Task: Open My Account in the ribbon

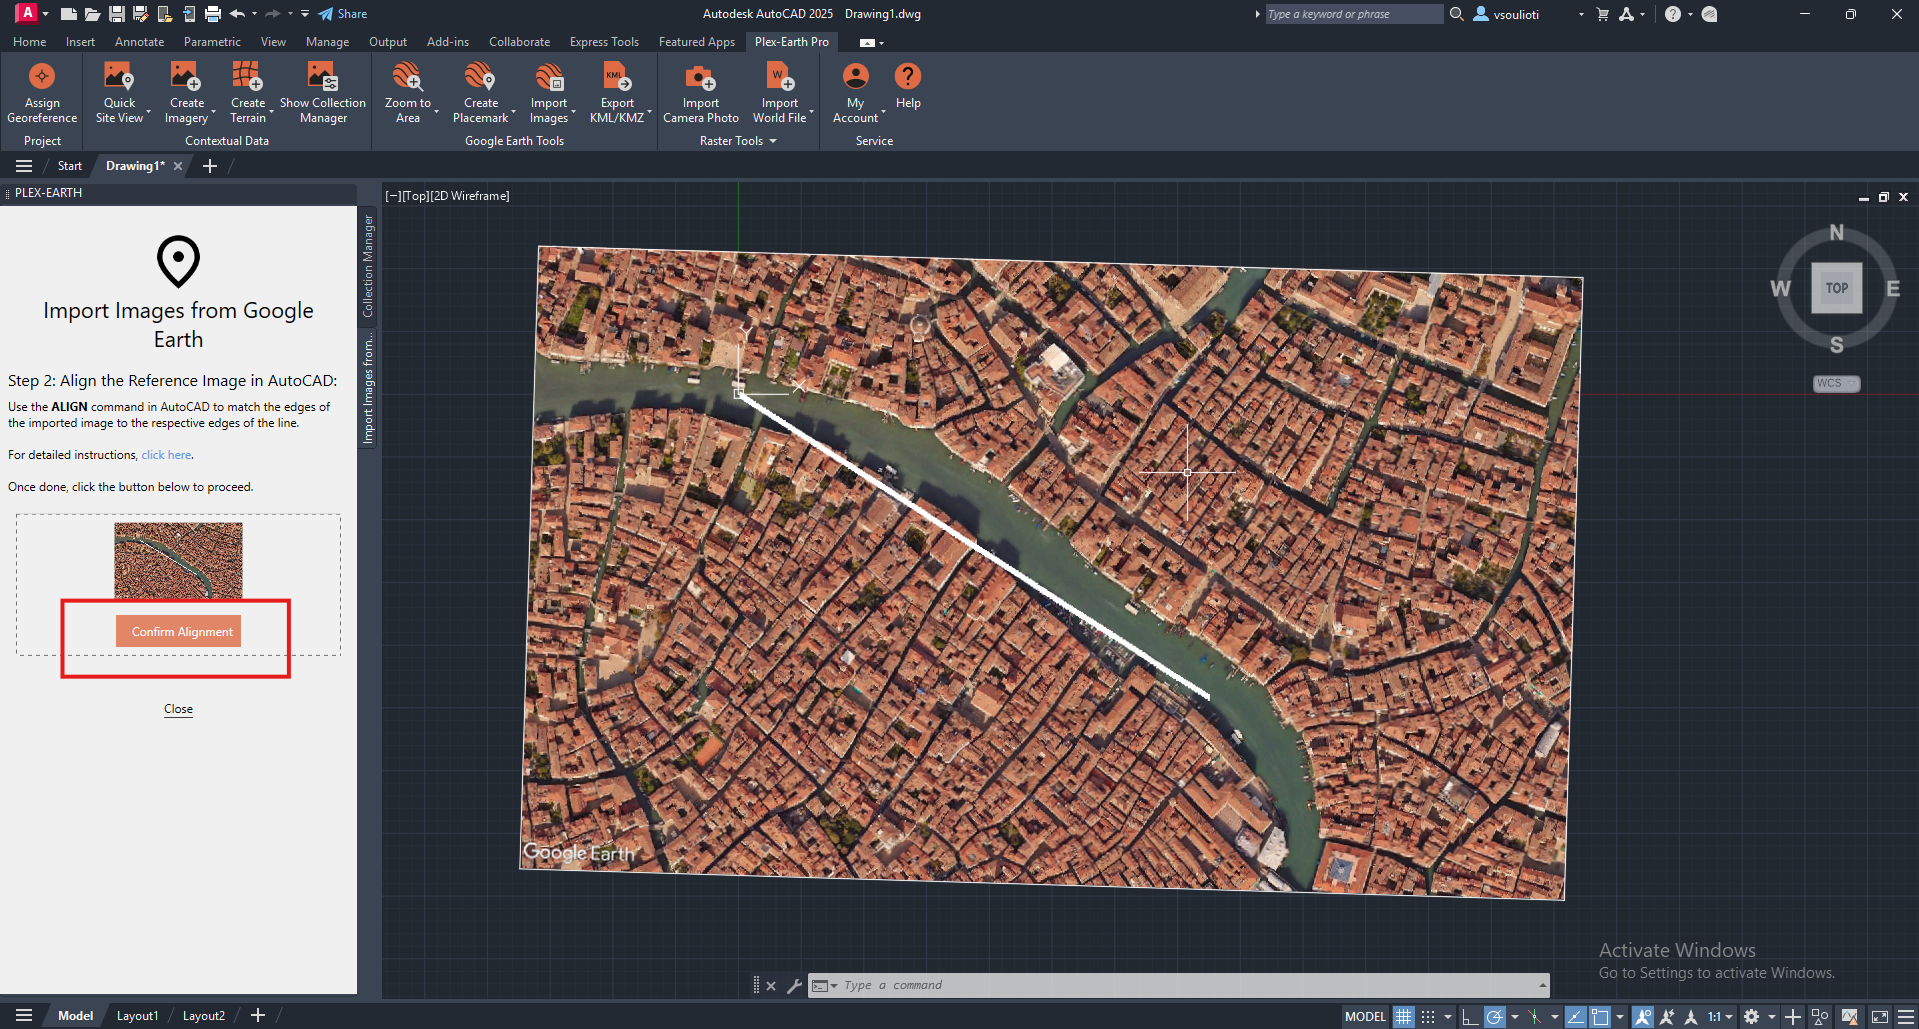Action: (x=856, y=92)
